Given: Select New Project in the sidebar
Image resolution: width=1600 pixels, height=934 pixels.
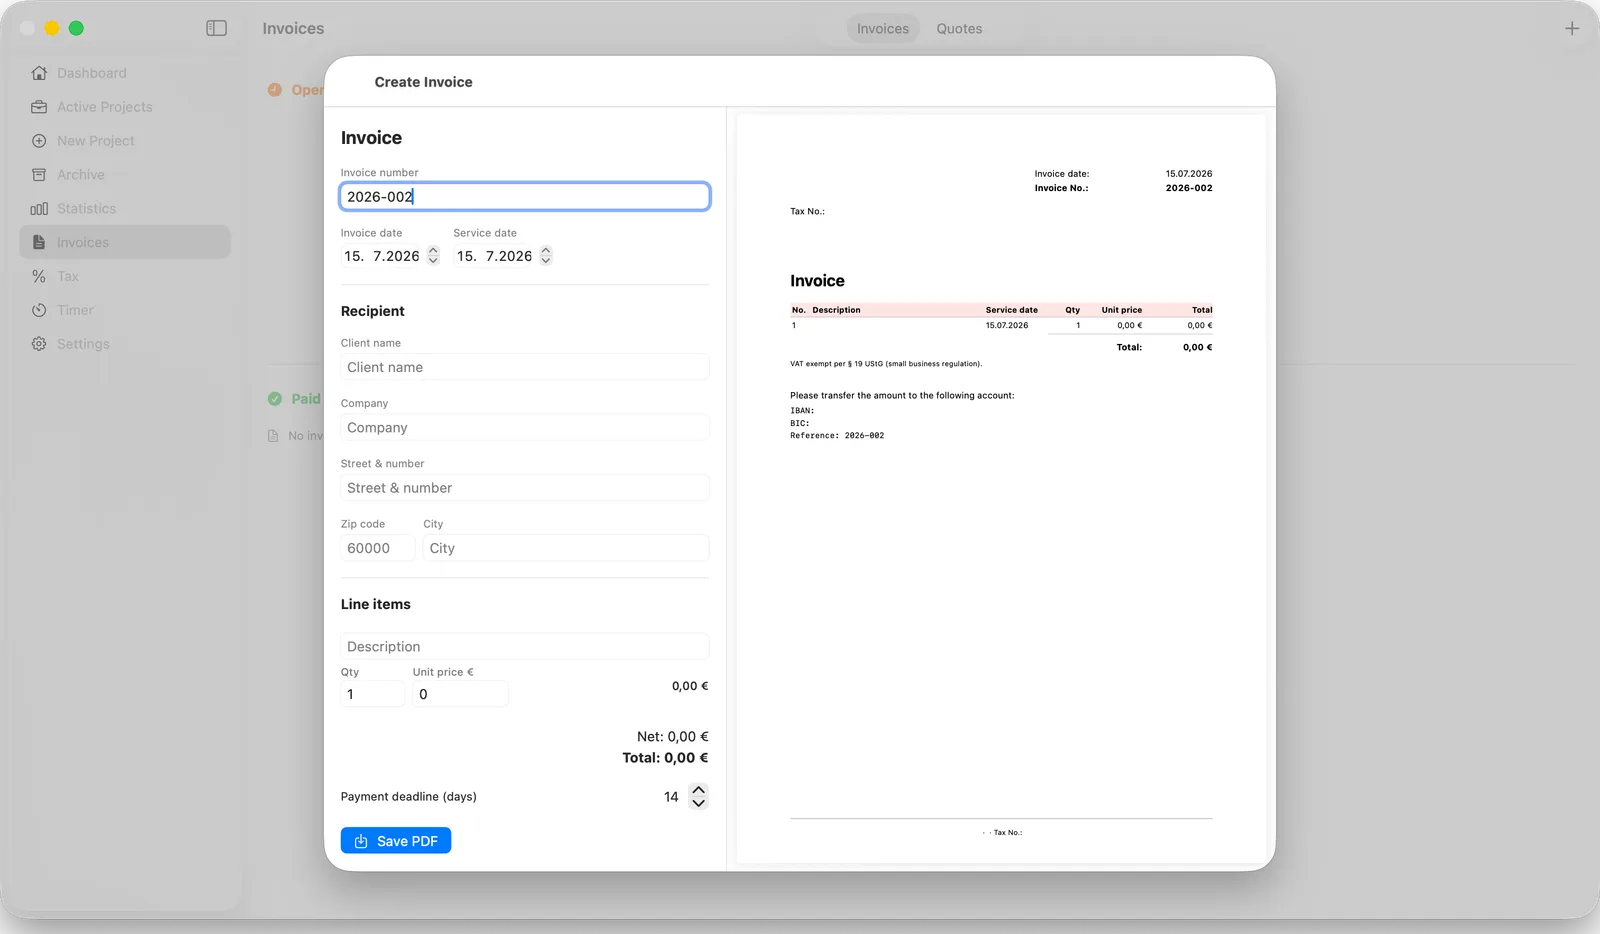Looking at the screenshot, I should [x=125, y=141].
